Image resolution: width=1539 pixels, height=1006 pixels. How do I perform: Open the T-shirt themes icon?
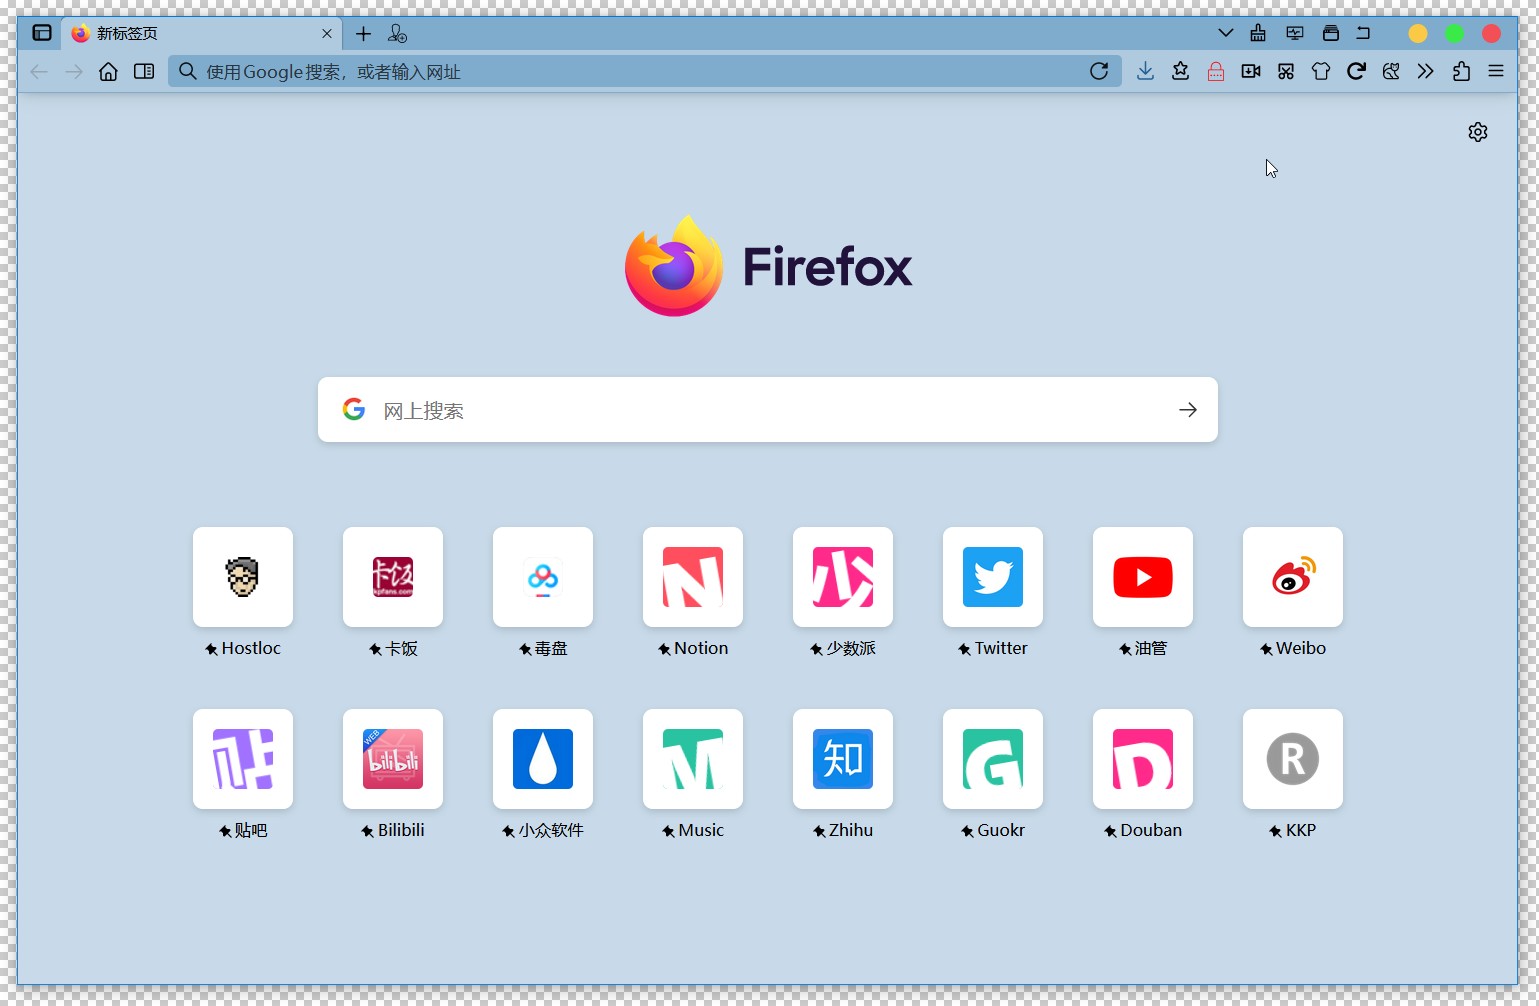(x=1321, y=71)
